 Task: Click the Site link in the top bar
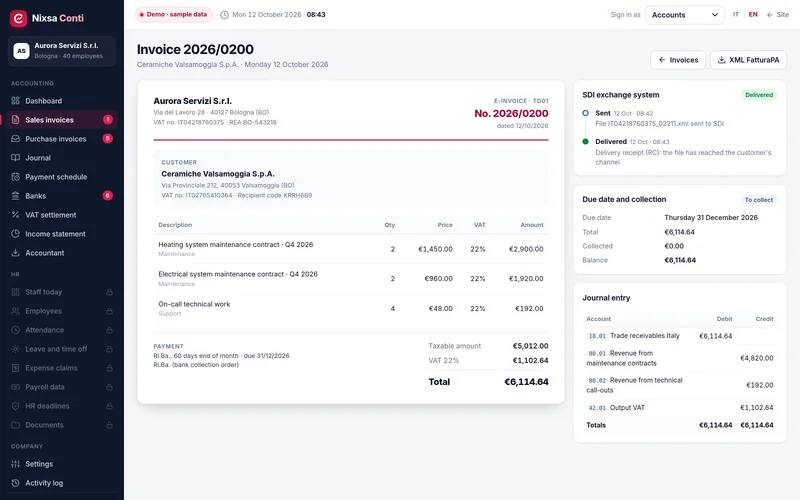(x=778, y=15)
